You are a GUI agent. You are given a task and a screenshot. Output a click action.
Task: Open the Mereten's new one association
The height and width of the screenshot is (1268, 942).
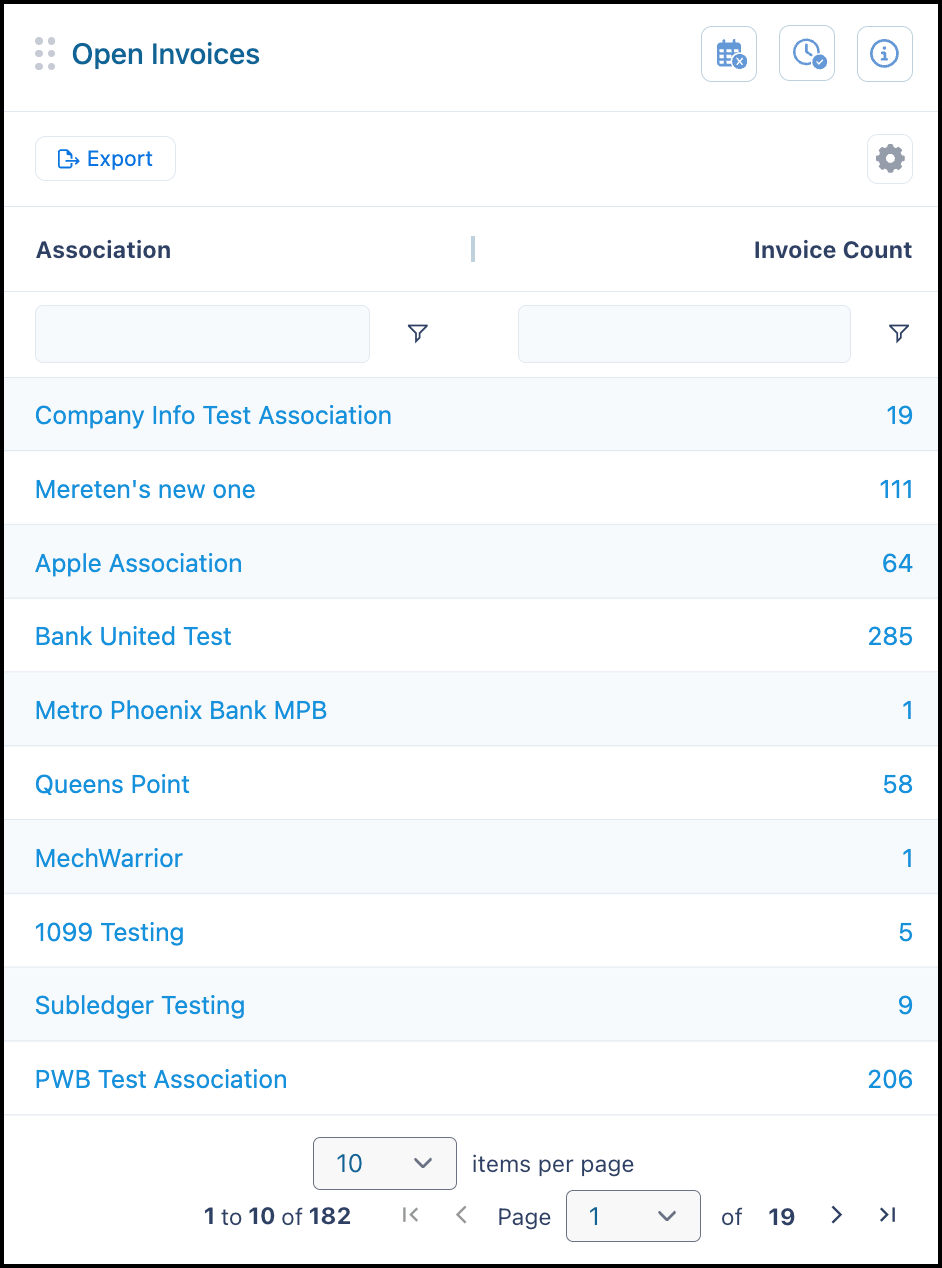145,489
